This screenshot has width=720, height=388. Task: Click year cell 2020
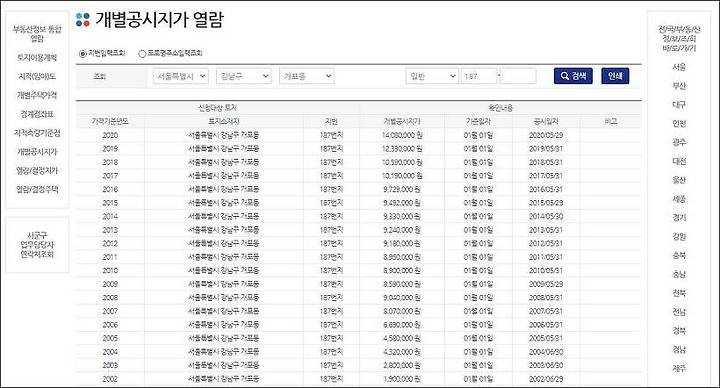pyautogui.click(x=110, y=135)
